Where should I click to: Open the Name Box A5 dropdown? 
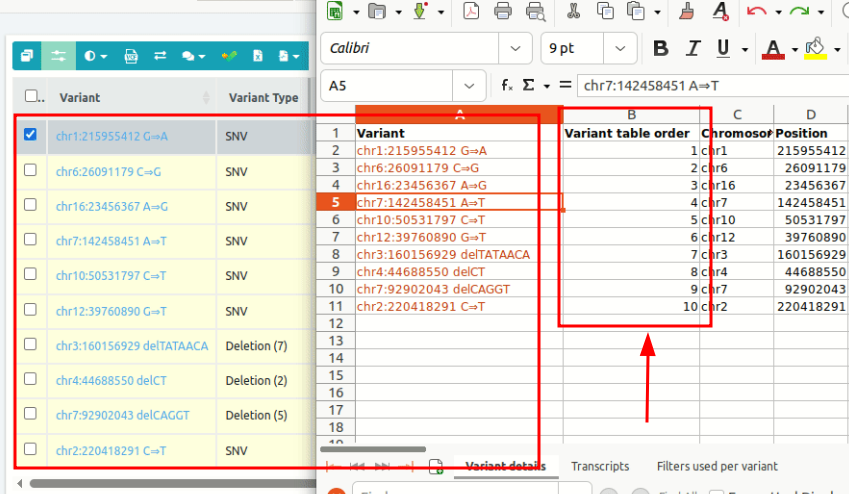tap(469, 86)
